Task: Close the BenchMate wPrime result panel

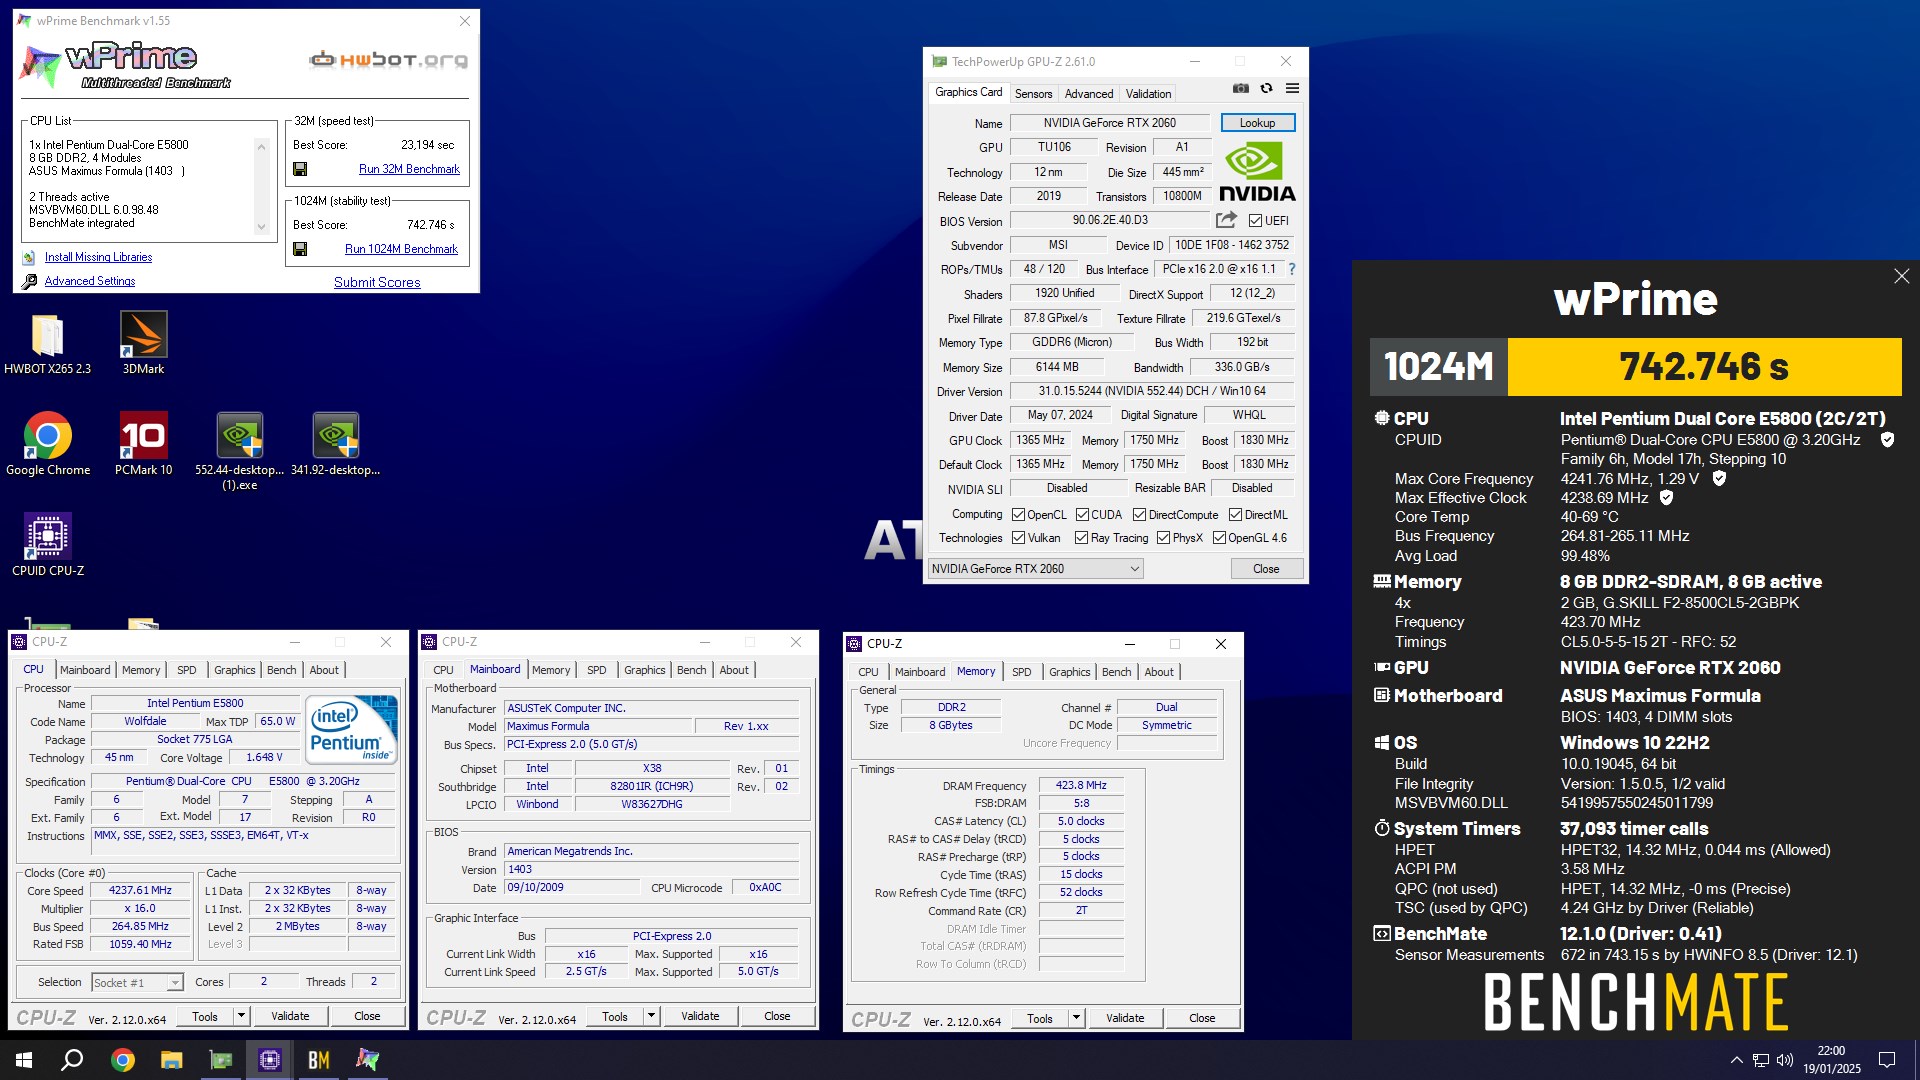Action: coord(1901,276)
